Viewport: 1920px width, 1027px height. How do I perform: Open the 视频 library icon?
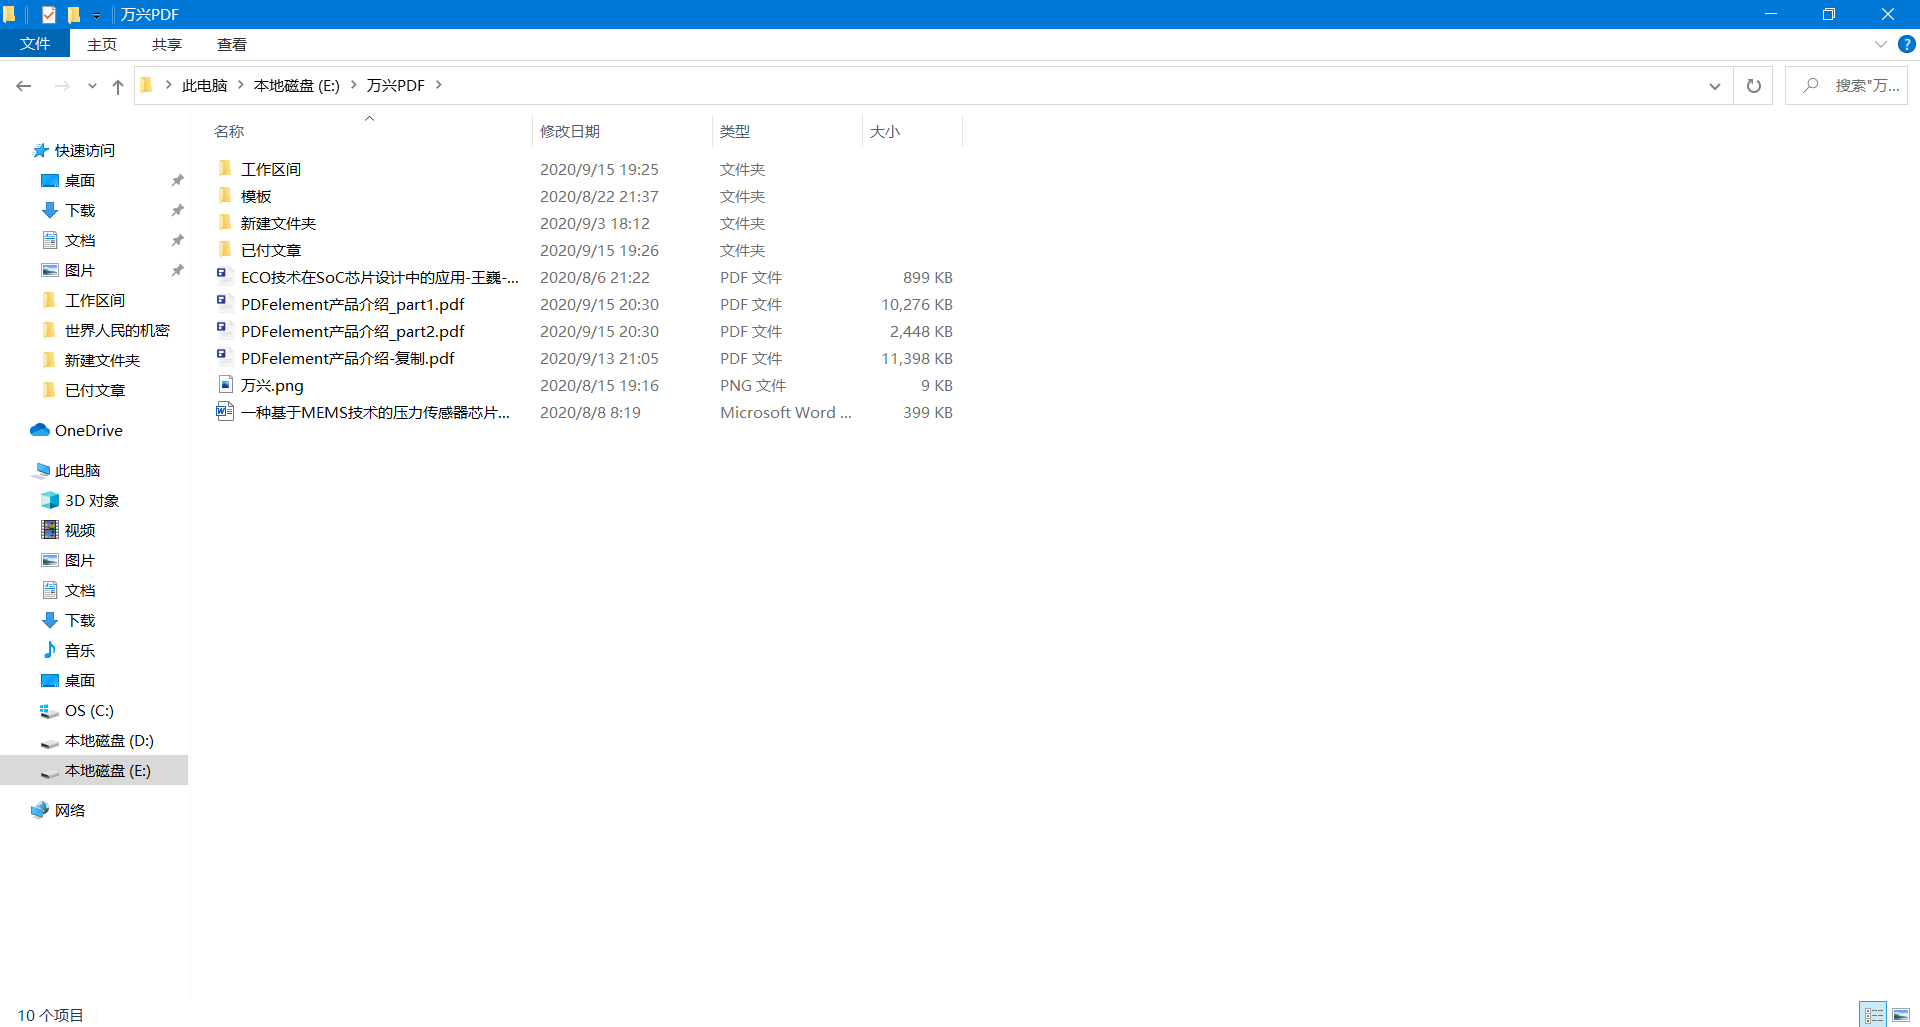click(50, 530)
